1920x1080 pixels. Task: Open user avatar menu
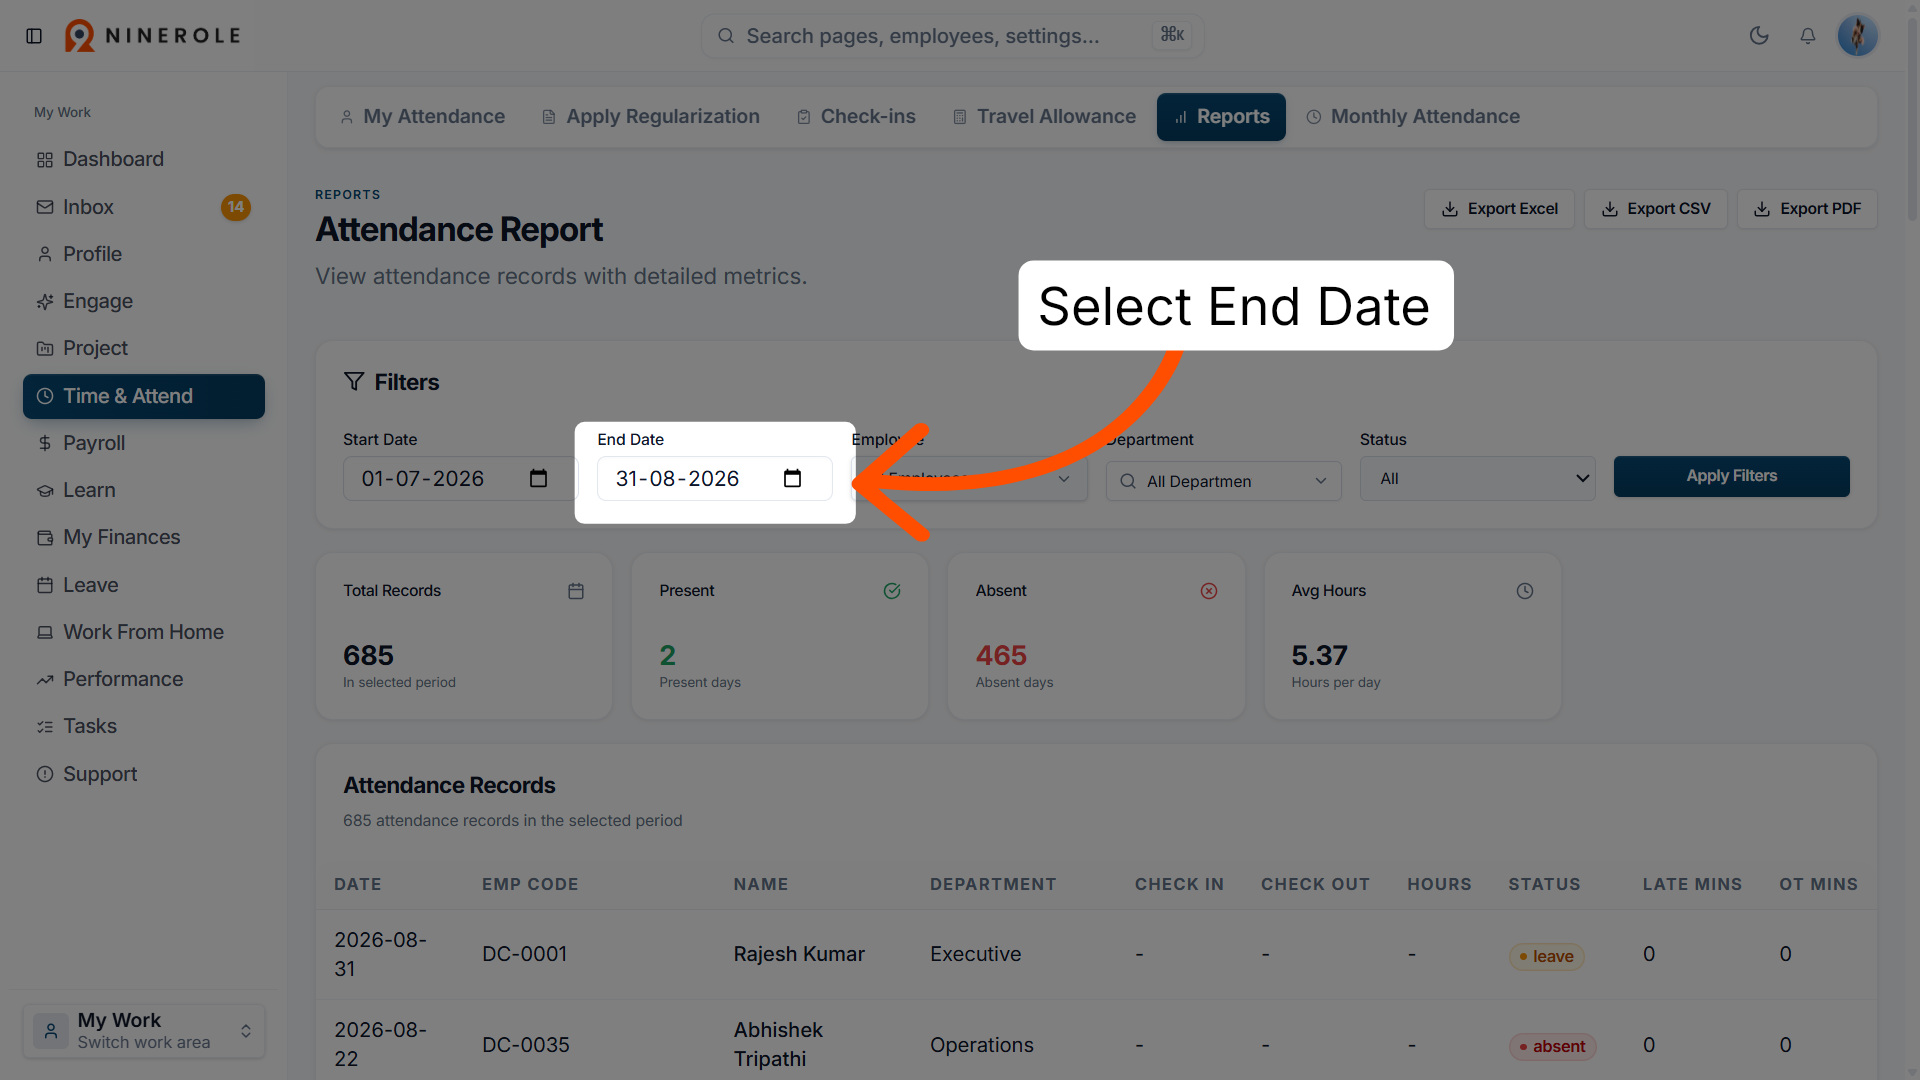pyautogui.click(x=1857, y=36)
